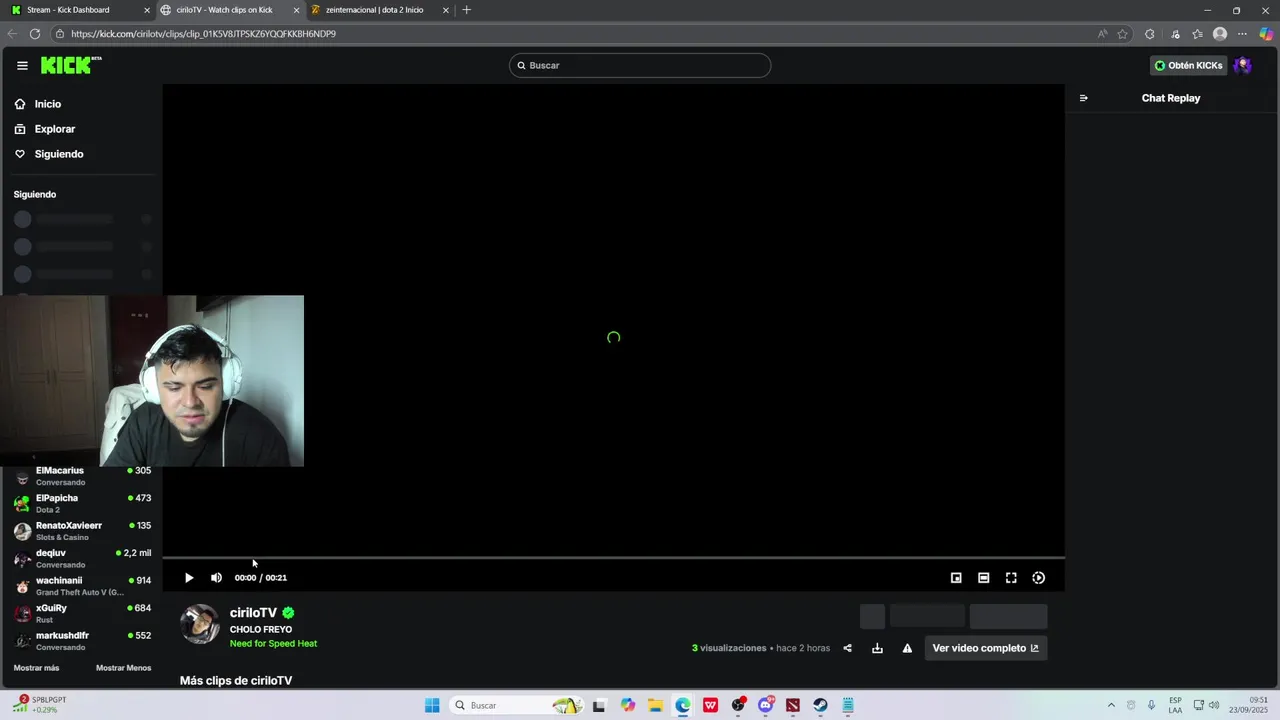1280x720 pixels.
Task: Add this page to favorites
Action: [x=1123, y=34]
